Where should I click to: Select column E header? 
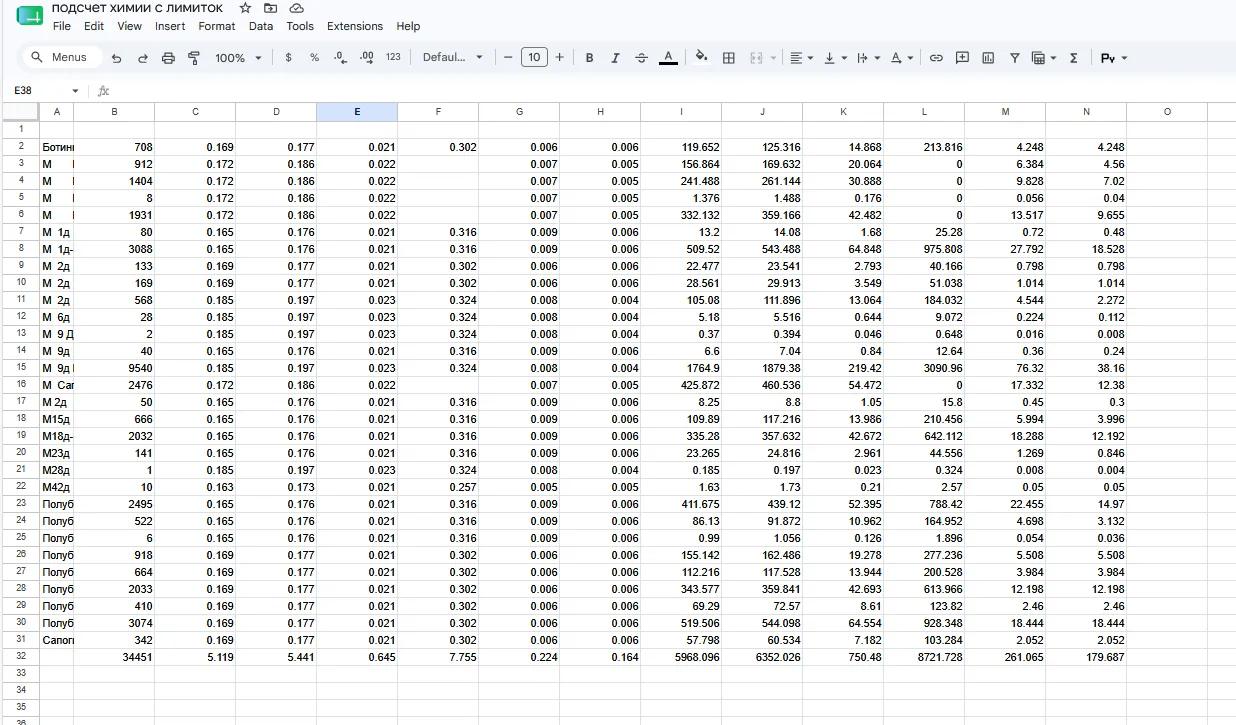(357, 112)
